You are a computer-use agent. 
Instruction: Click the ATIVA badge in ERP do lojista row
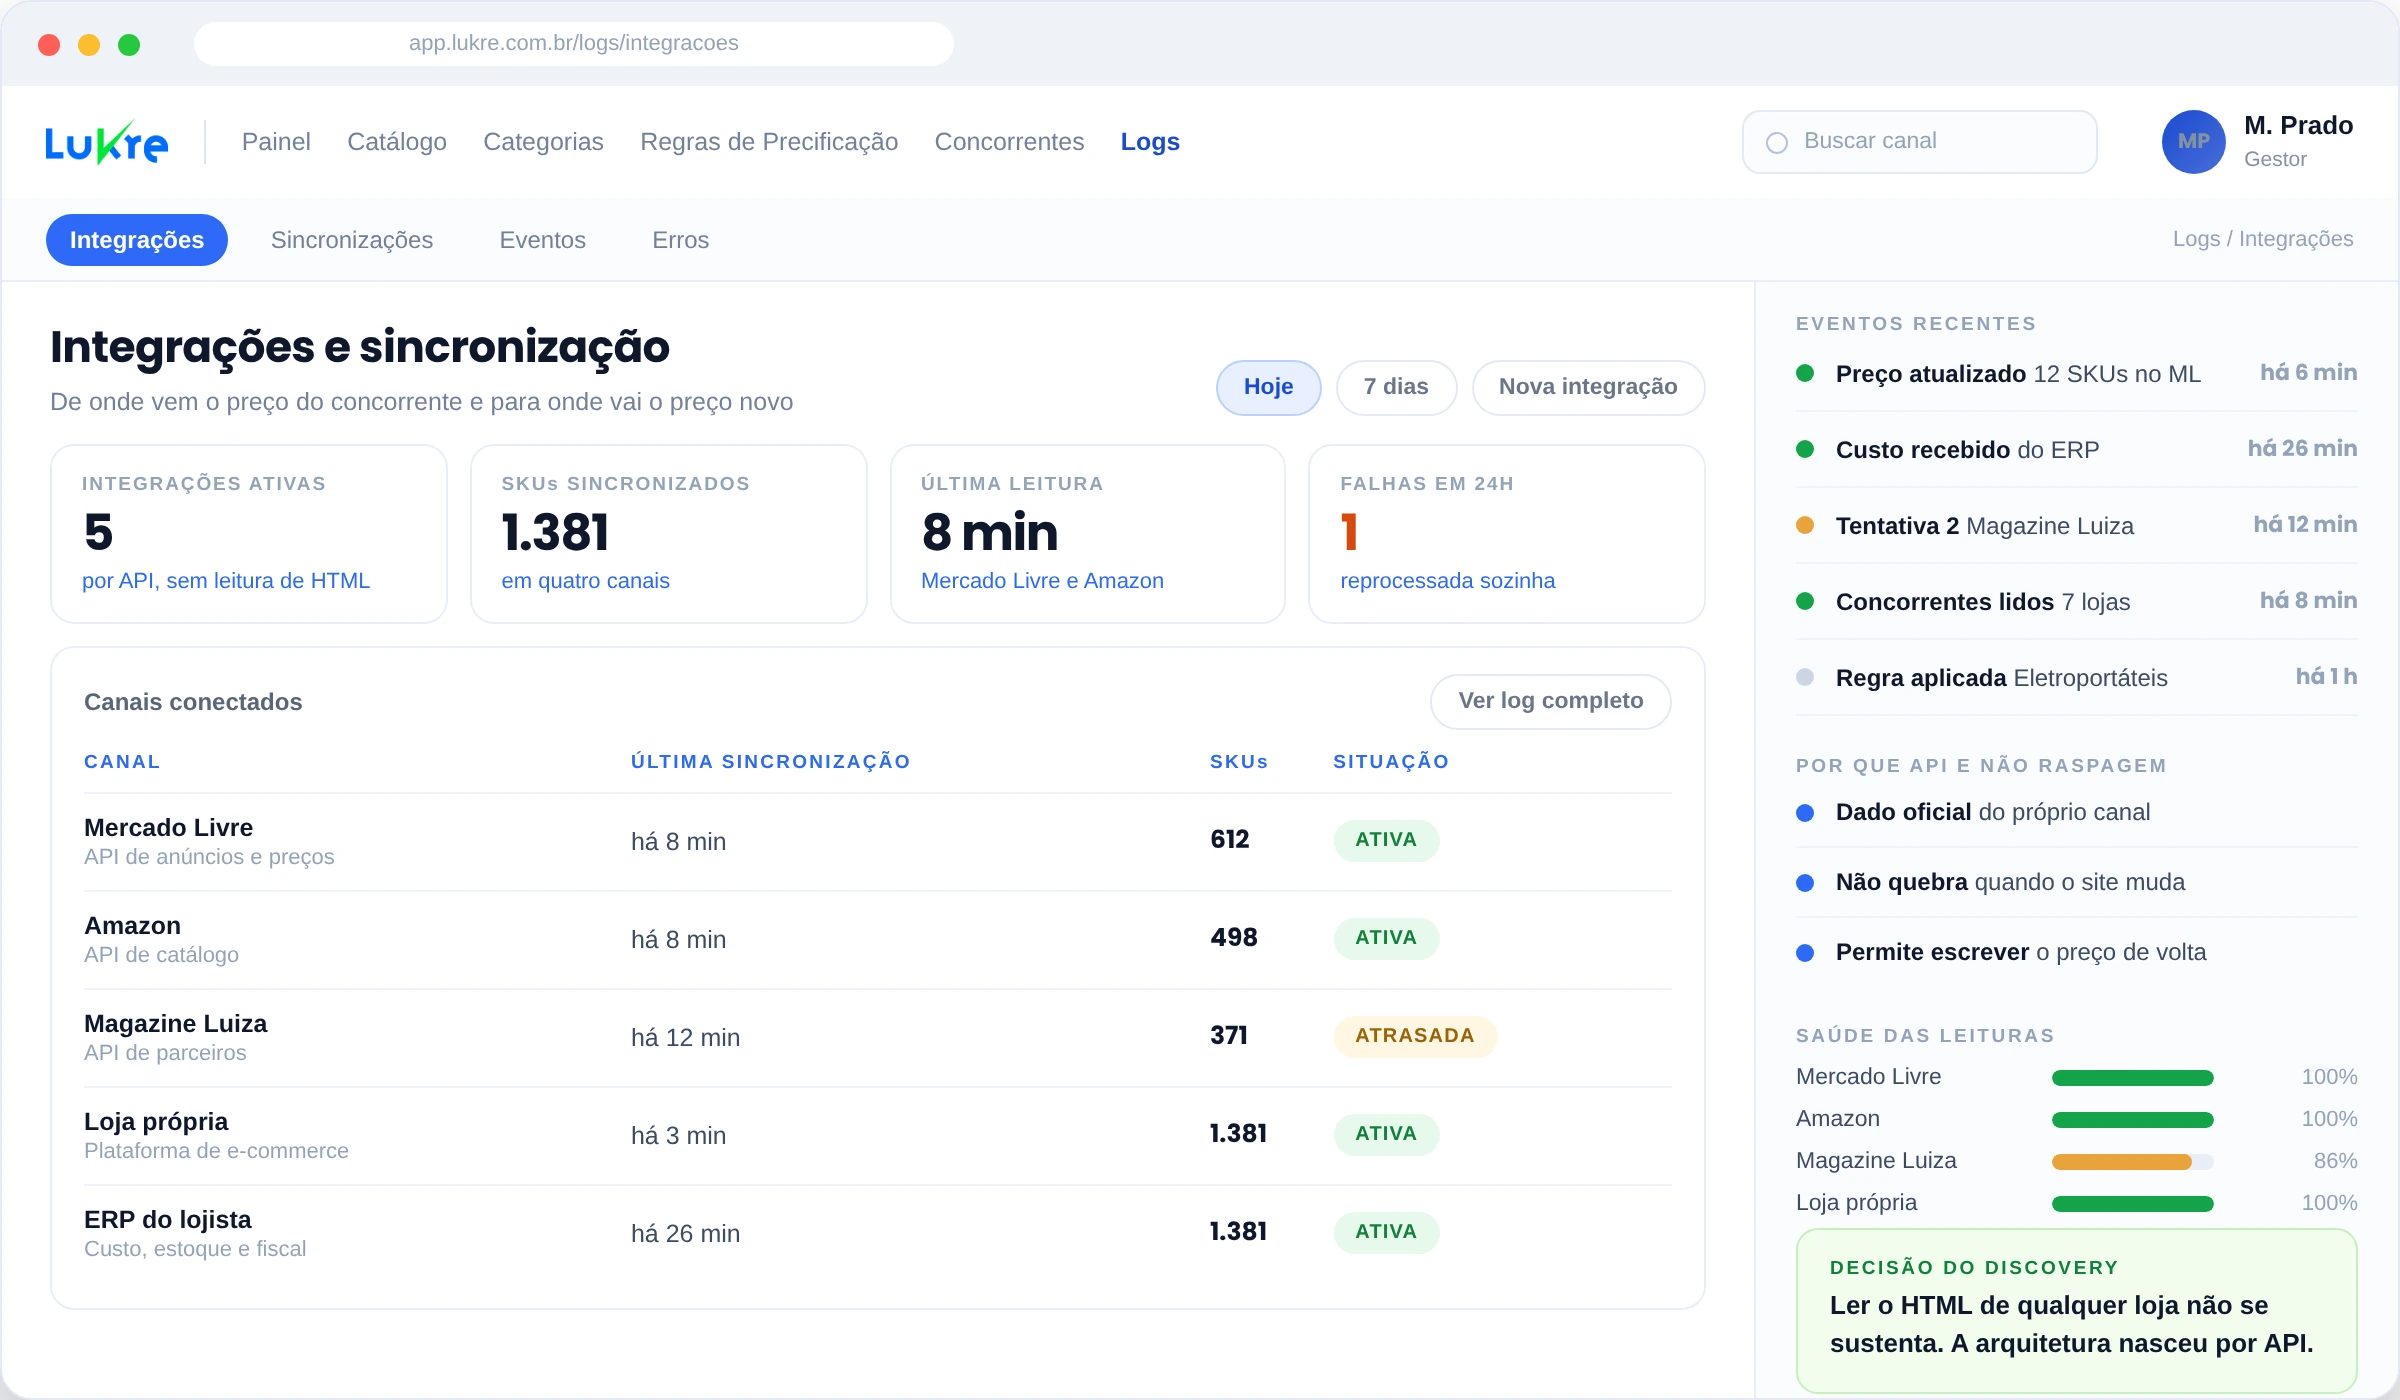click(x=1386, y=1232)
